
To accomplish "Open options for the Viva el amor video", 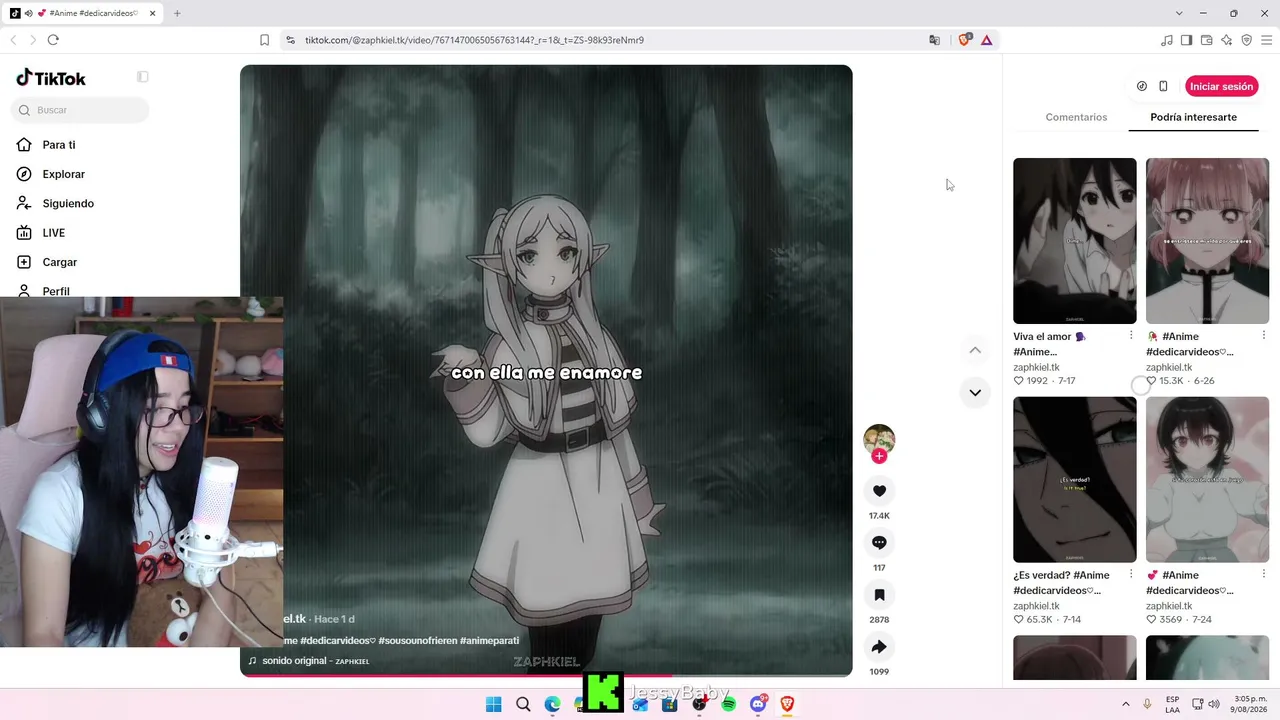I will (x=1131, y=336).
